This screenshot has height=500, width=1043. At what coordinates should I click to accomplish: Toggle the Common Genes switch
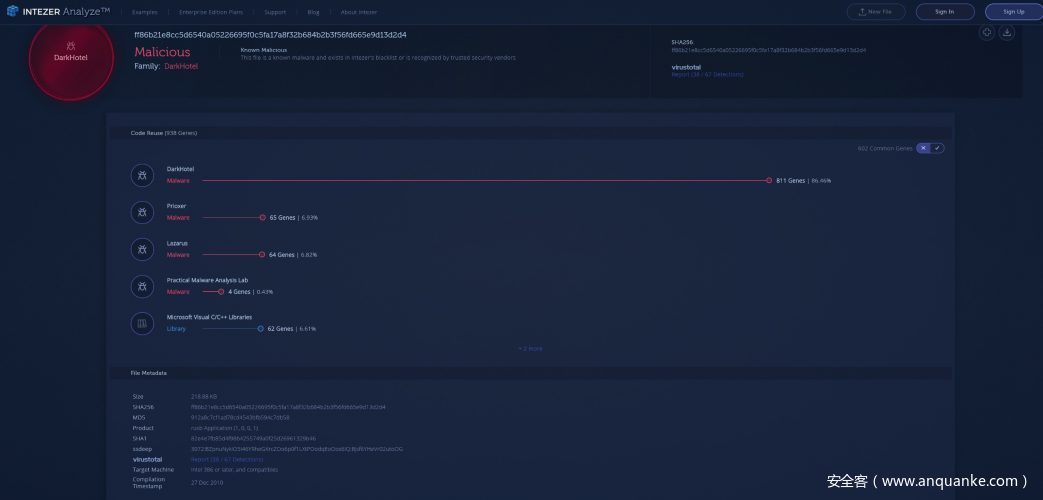point(930,148)
